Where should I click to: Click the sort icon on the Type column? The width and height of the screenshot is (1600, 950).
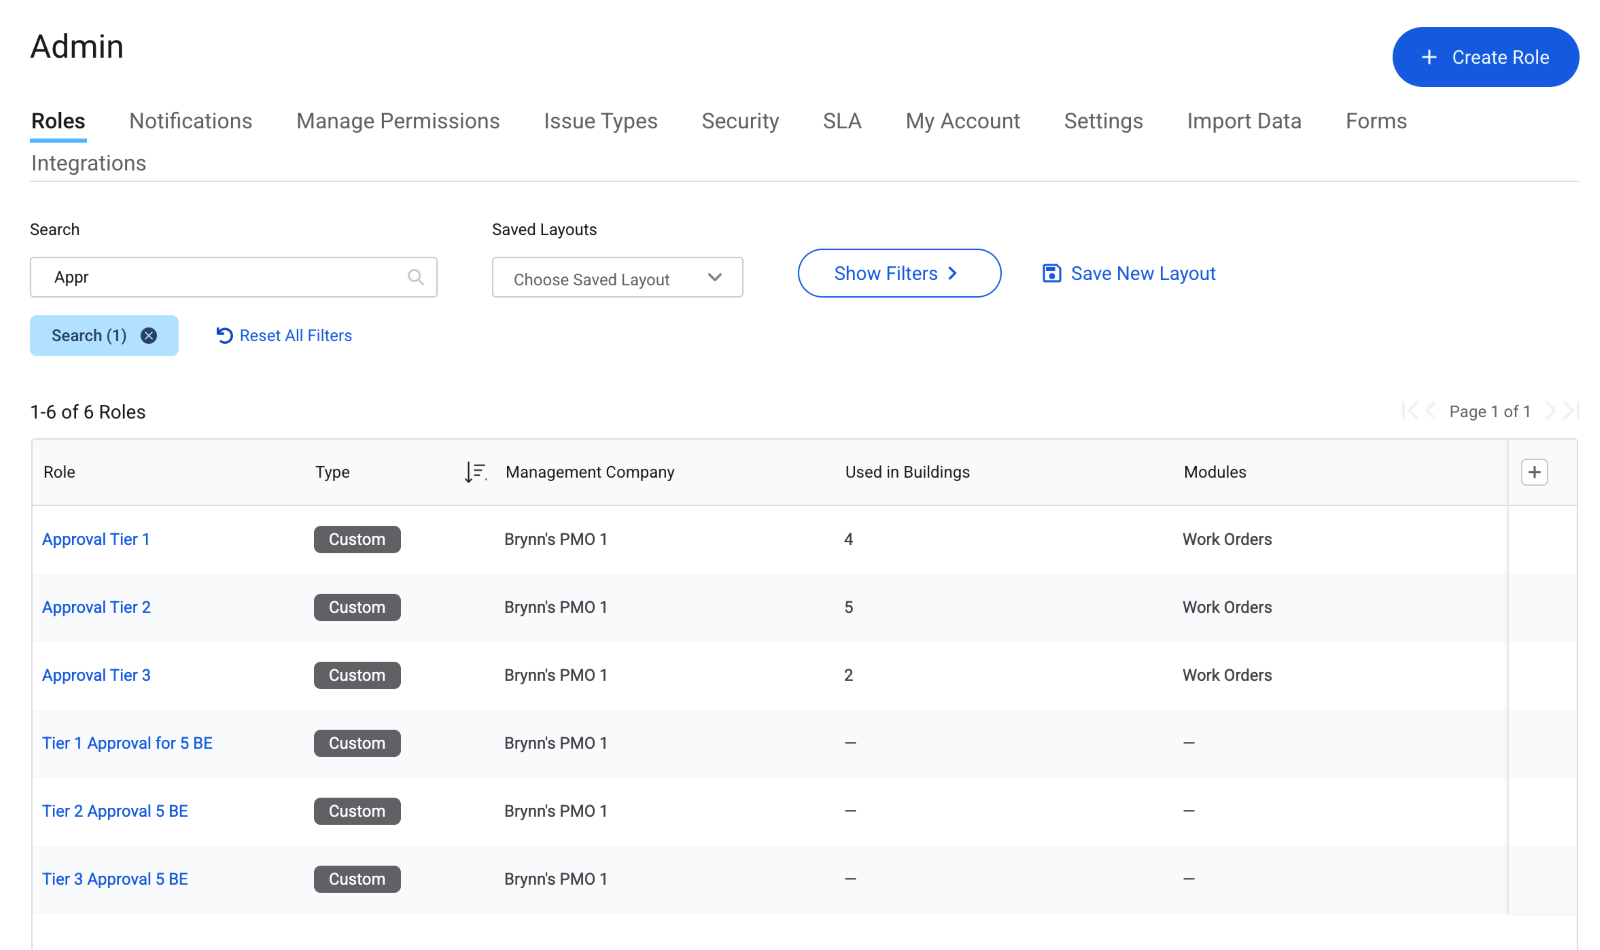tap(476, 472)
